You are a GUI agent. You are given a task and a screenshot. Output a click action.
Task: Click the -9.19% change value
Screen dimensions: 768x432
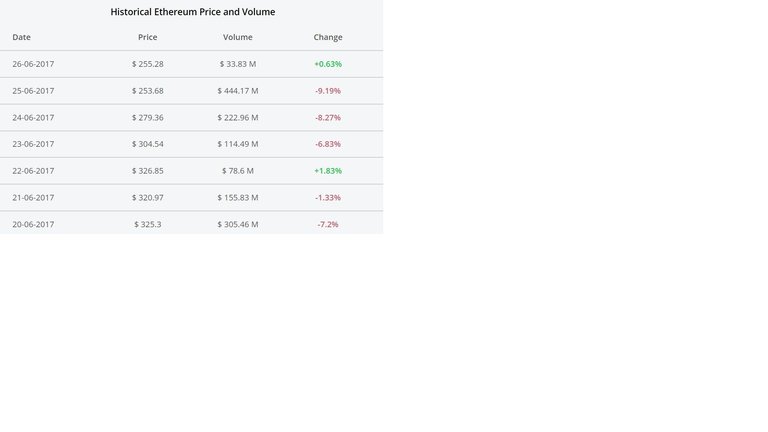pyautogui.click(x=328, y=91)
